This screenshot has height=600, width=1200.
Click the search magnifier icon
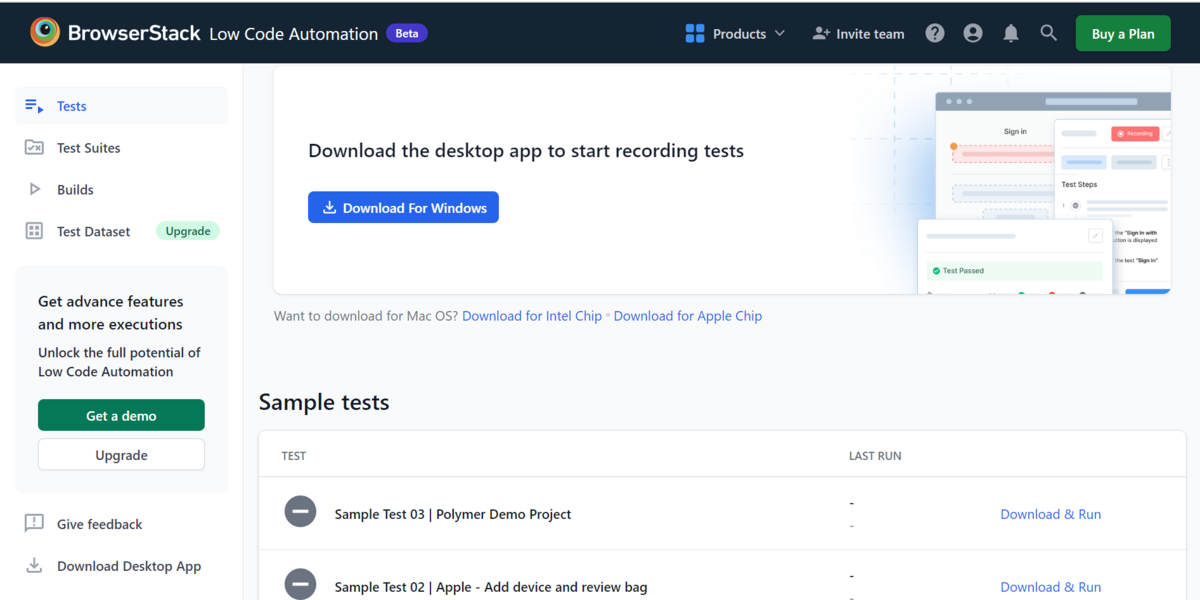(x=1048, y=33)
